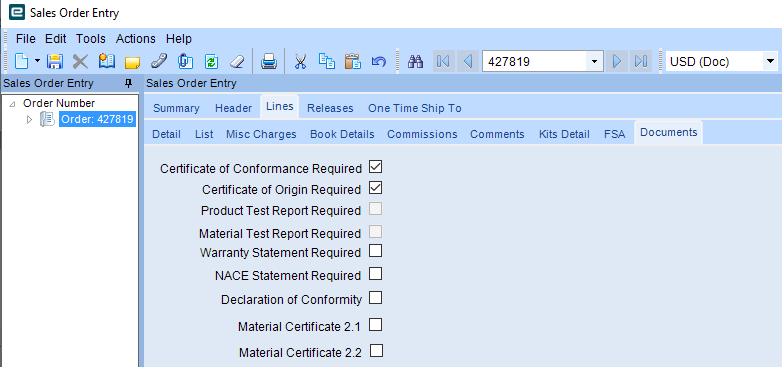This screenshot has height=367, width=782.
Task: Open the File menu
Action: pyautogui.click(x=25, y=38)
